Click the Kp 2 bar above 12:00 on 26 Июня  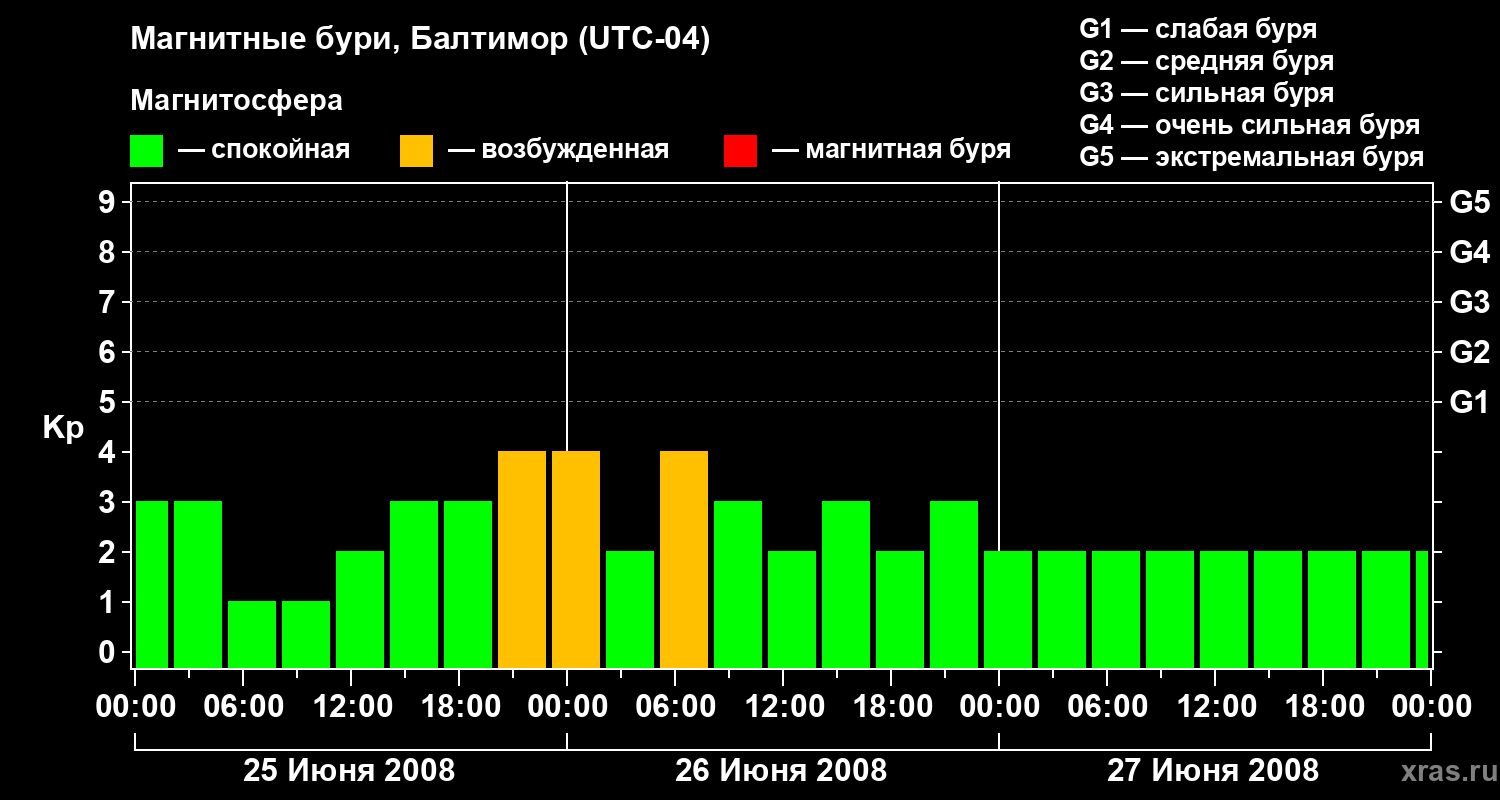point(792,609)
